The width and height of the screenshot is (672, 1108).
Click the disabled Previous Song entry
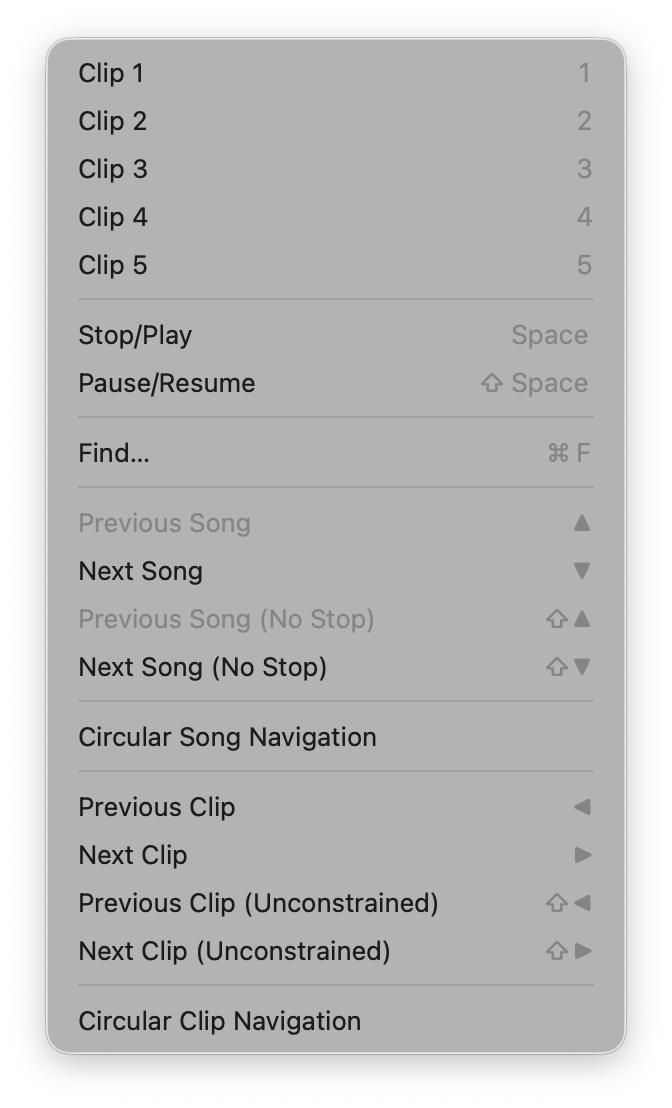click(x=164, y=523)
